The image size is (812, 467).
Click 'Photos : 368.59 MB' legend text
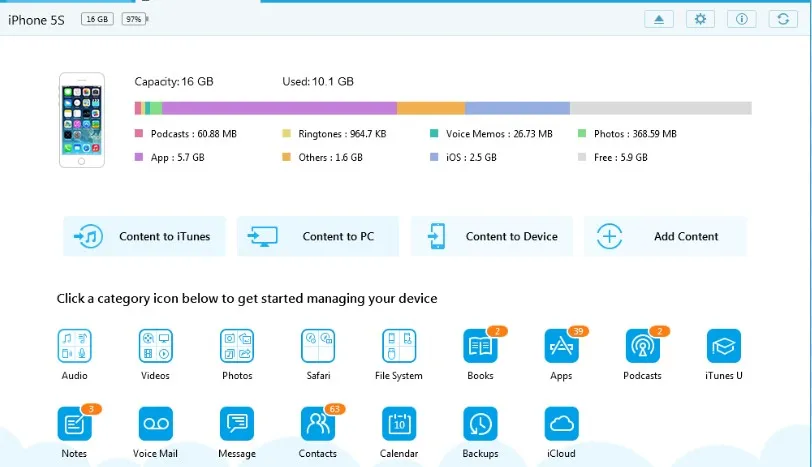click(635, 134)
